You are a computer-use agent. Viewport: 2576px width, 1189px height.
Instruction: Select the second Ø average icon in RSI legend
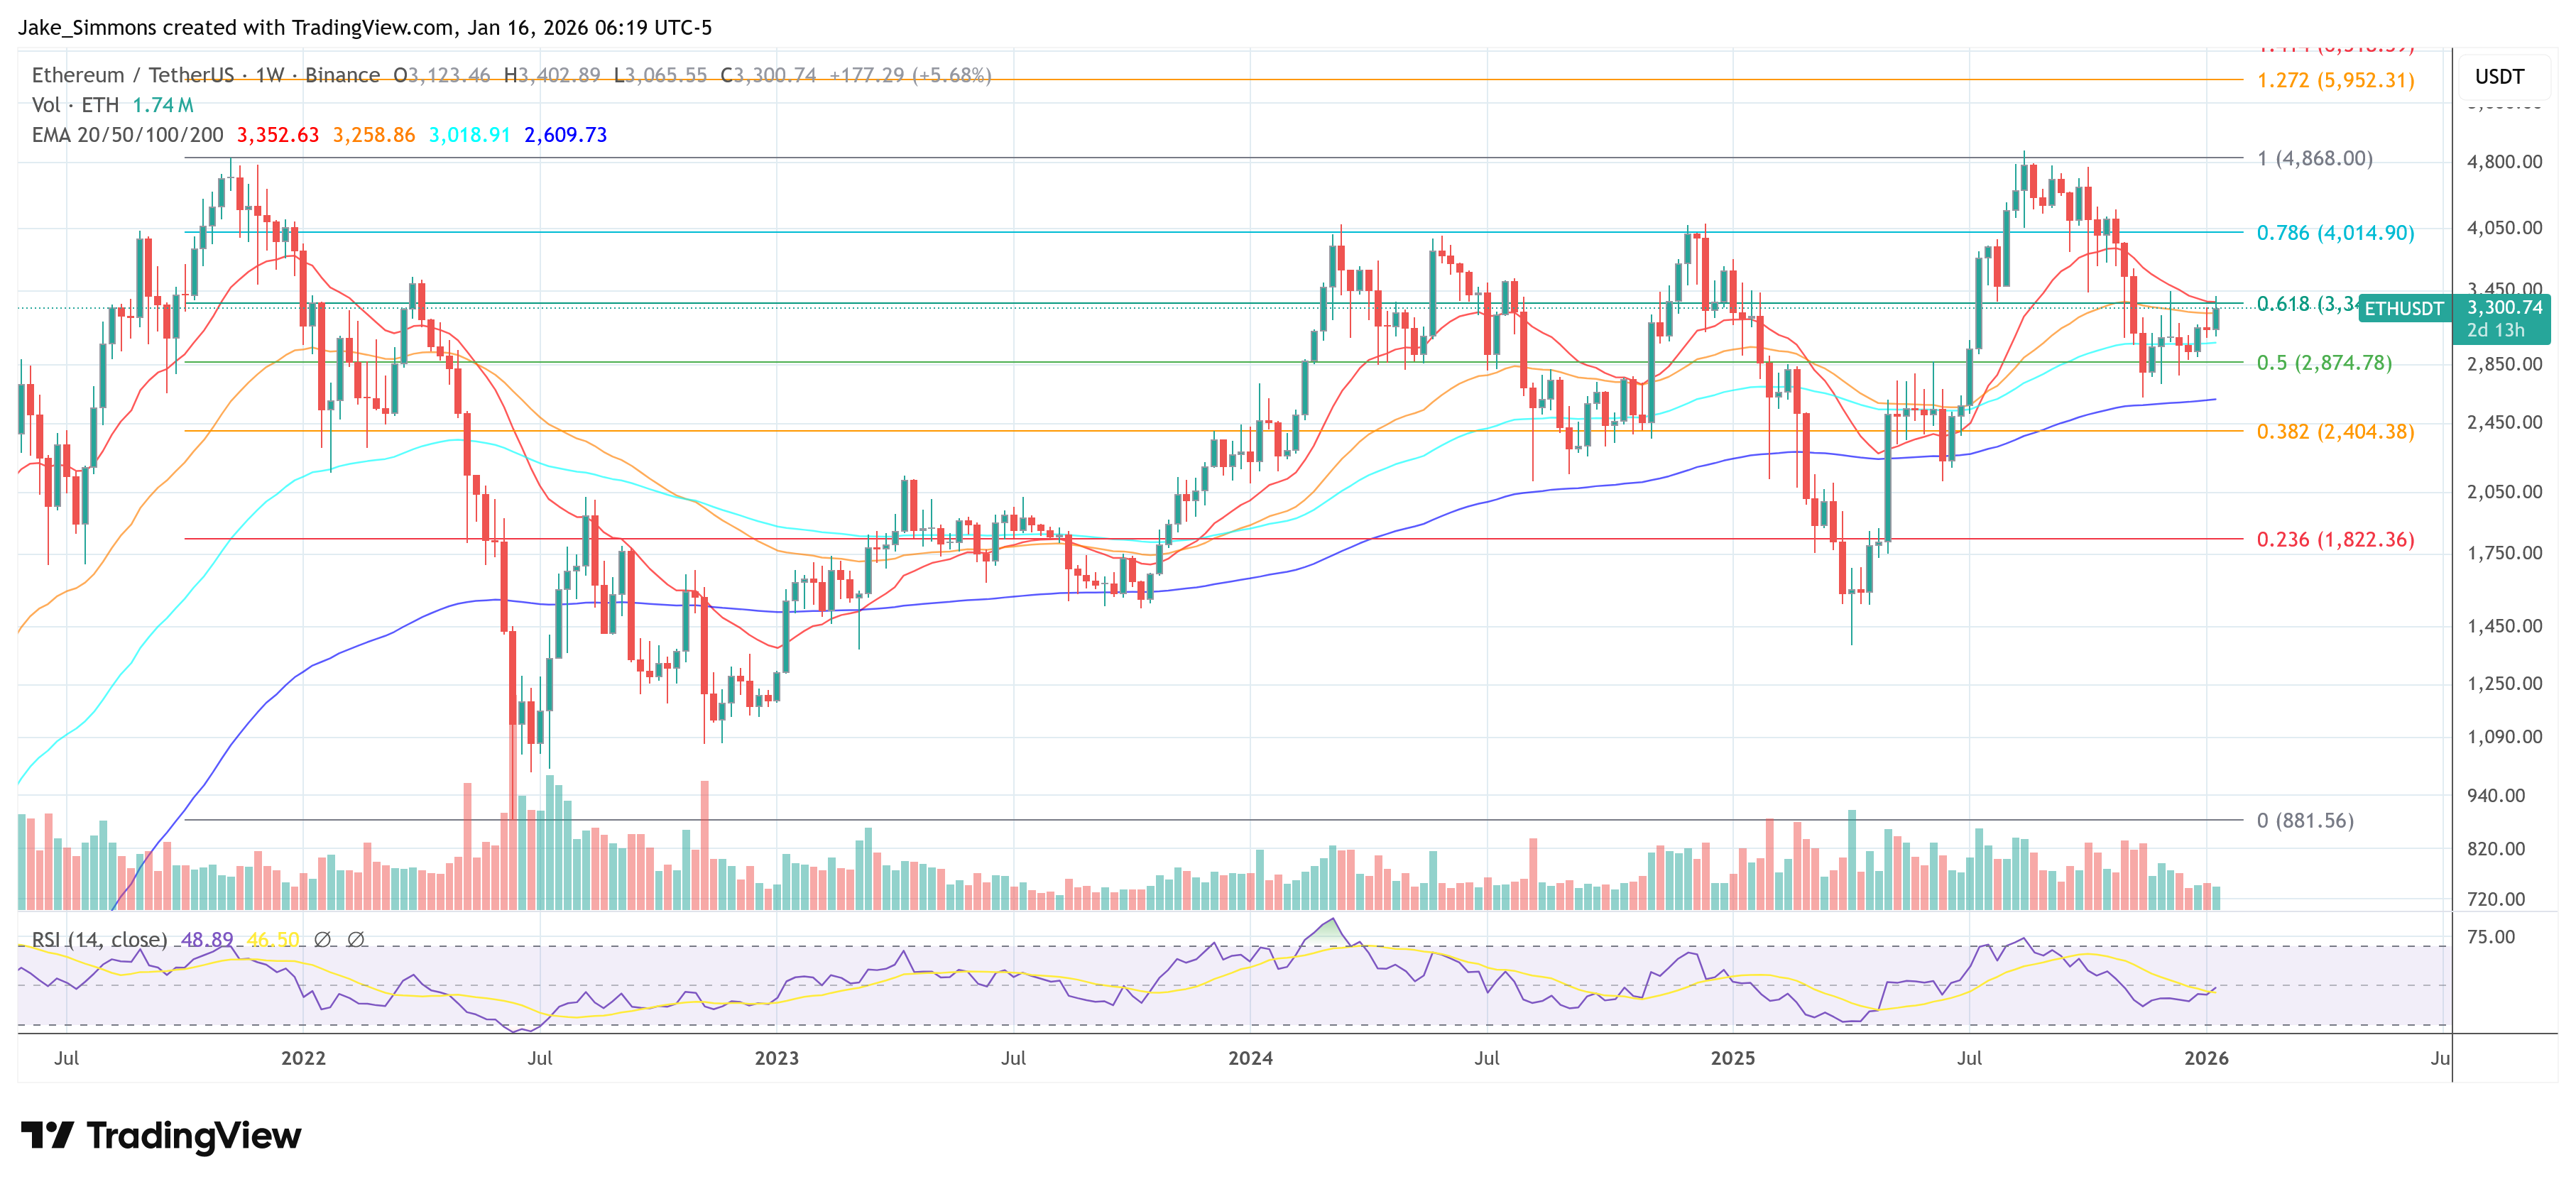pos(355,941)
